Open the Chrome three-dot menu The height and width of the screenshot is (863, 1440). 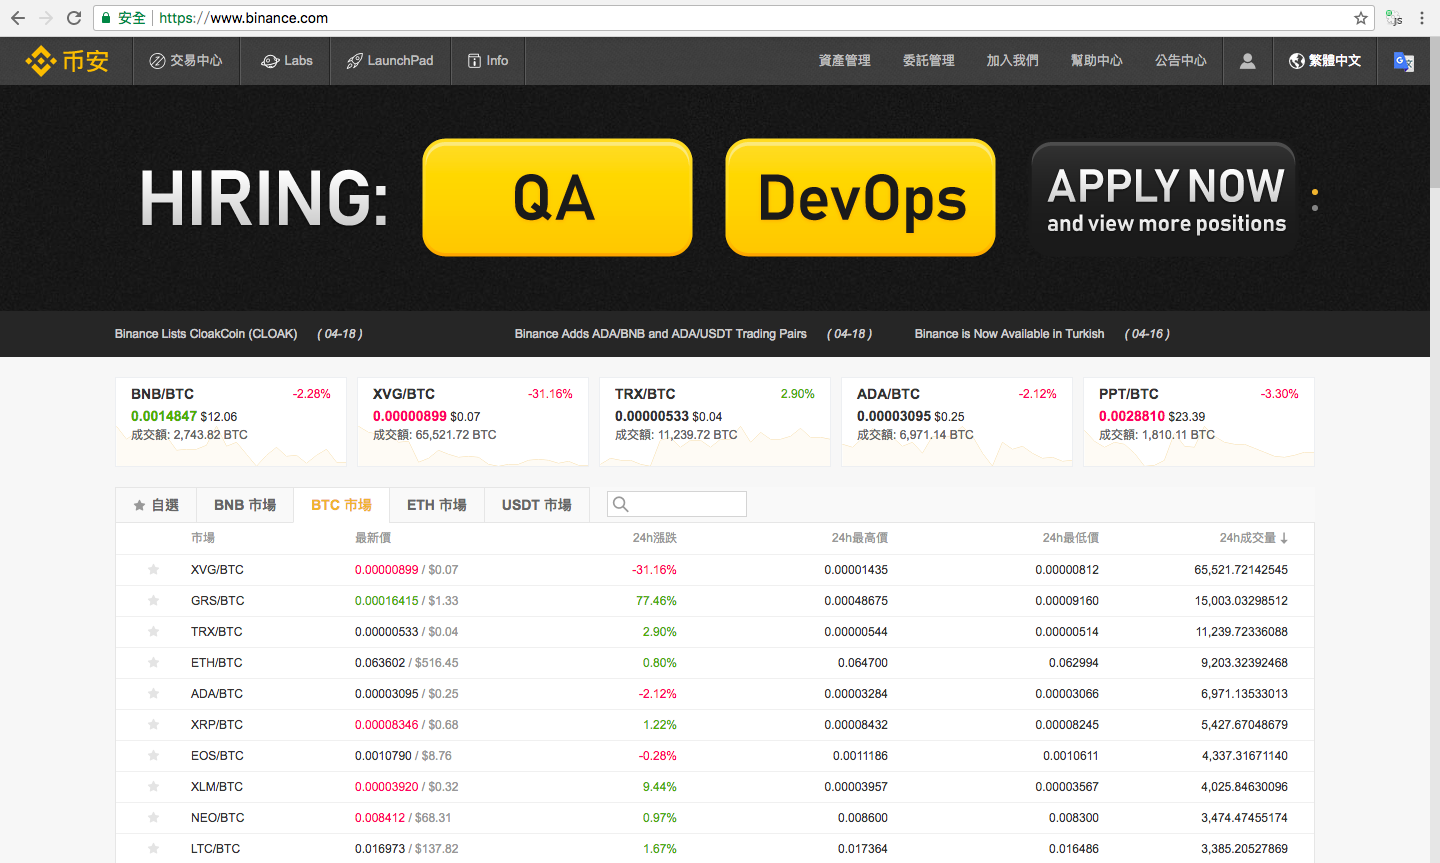[x=1422, y=18]
